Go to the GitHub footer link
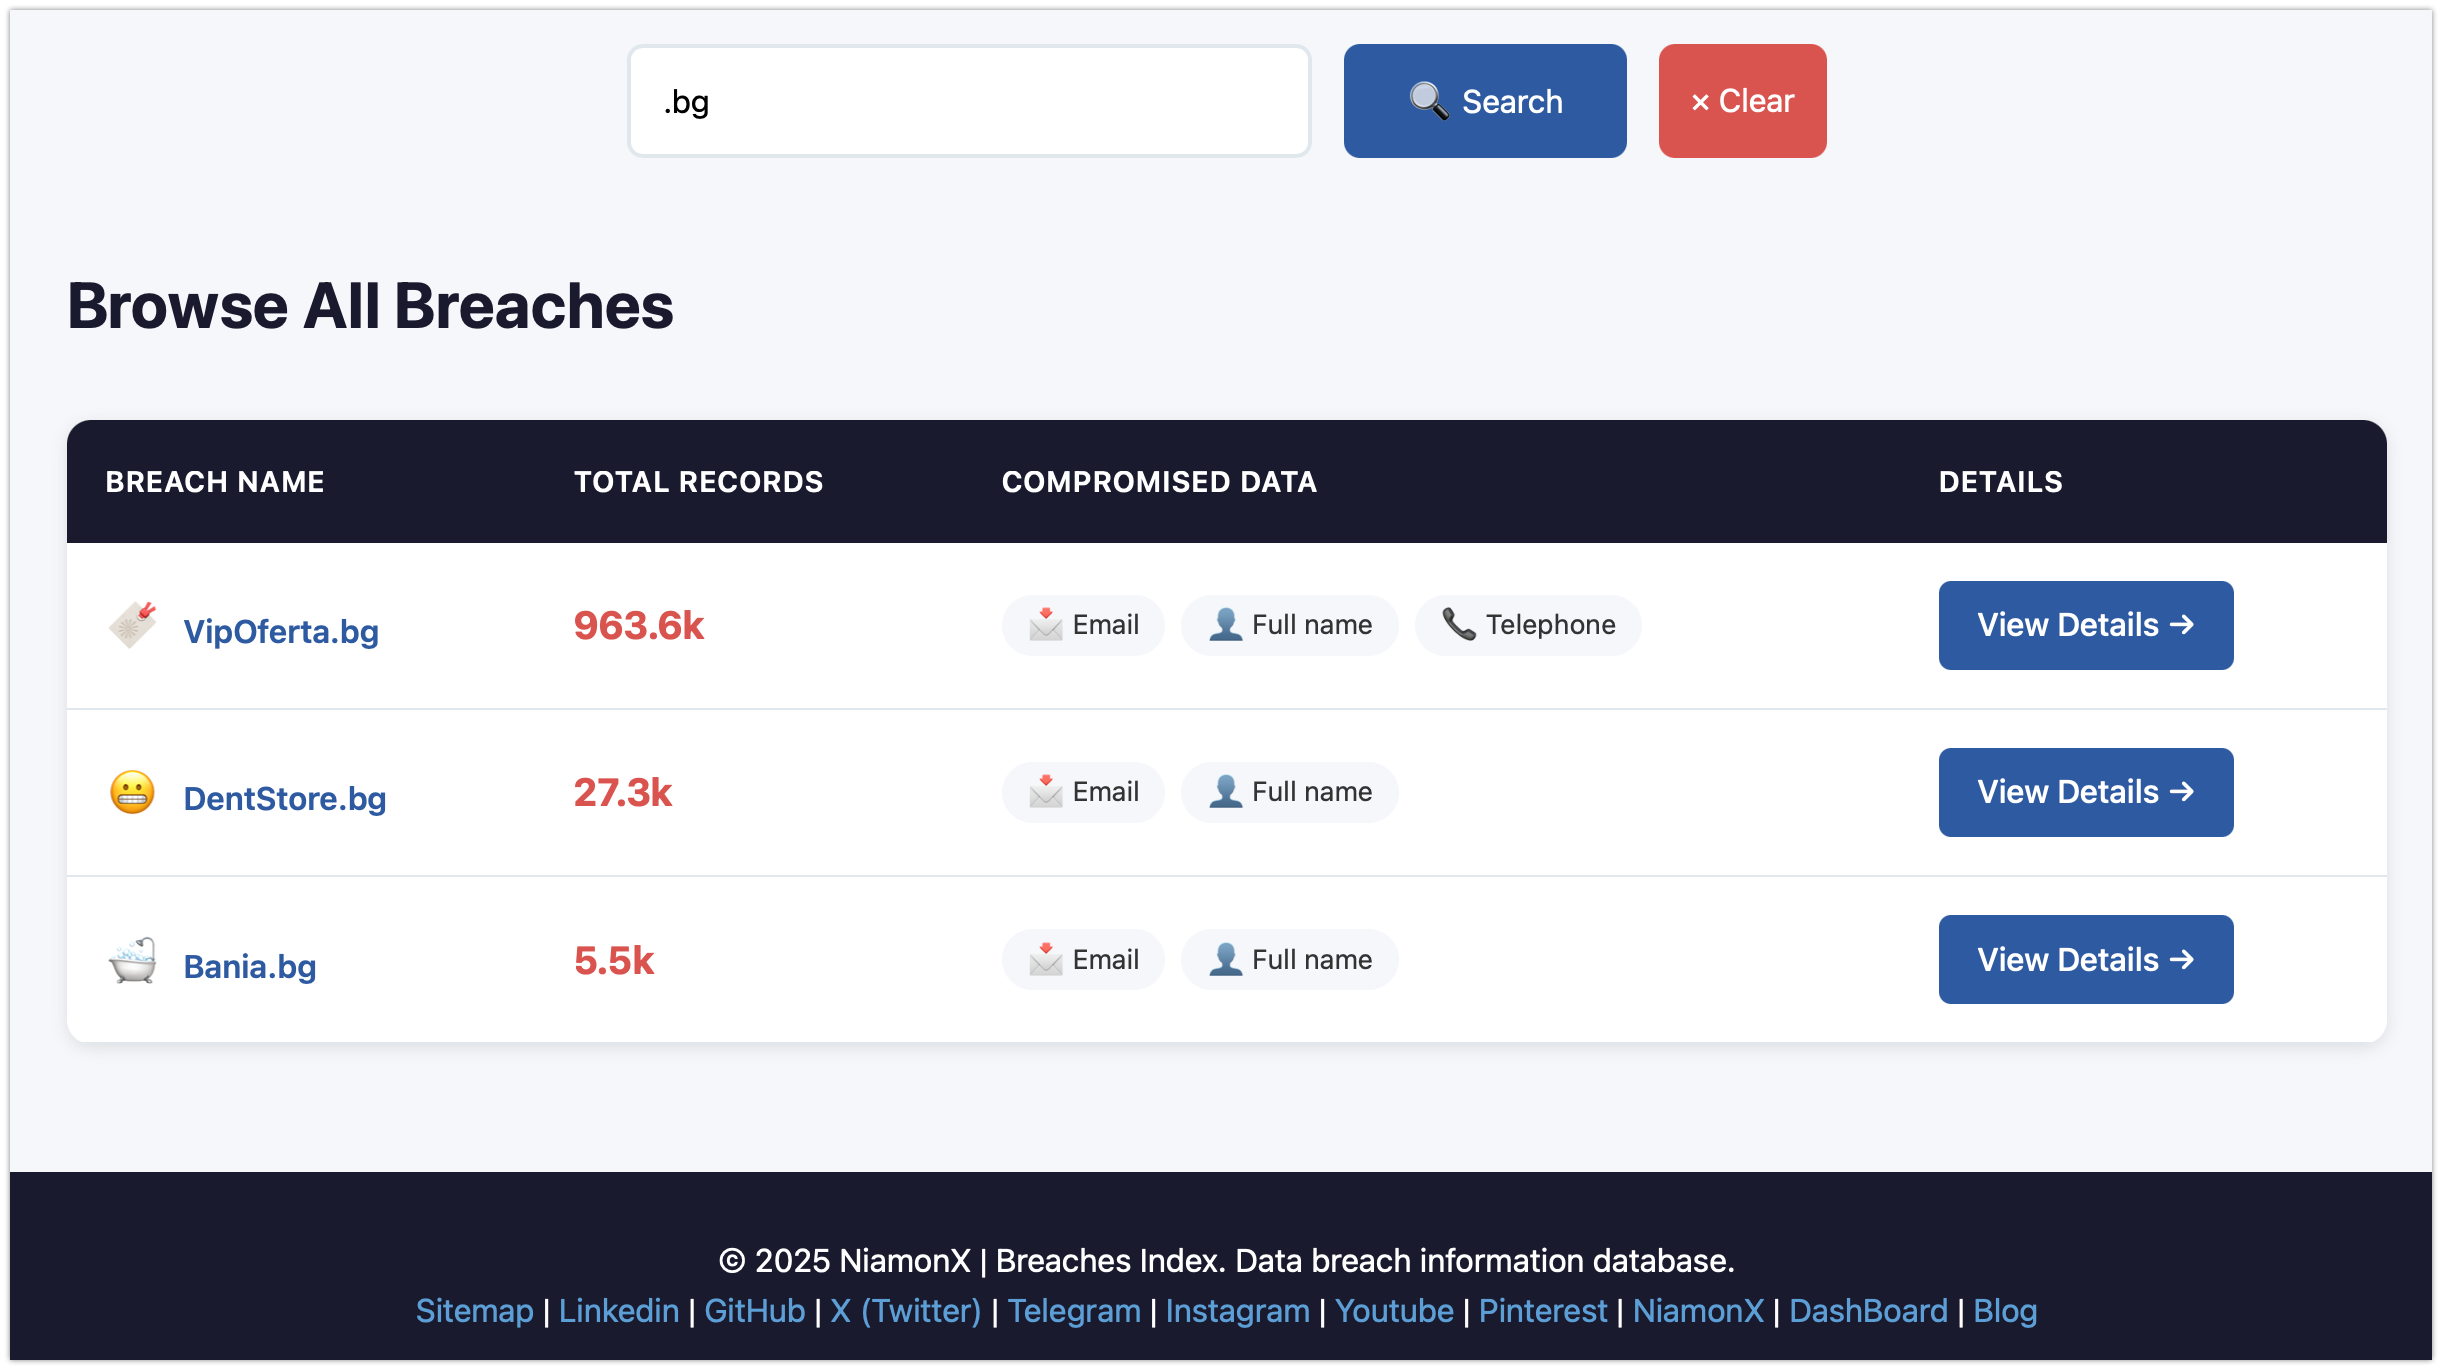 point(755,1311)
